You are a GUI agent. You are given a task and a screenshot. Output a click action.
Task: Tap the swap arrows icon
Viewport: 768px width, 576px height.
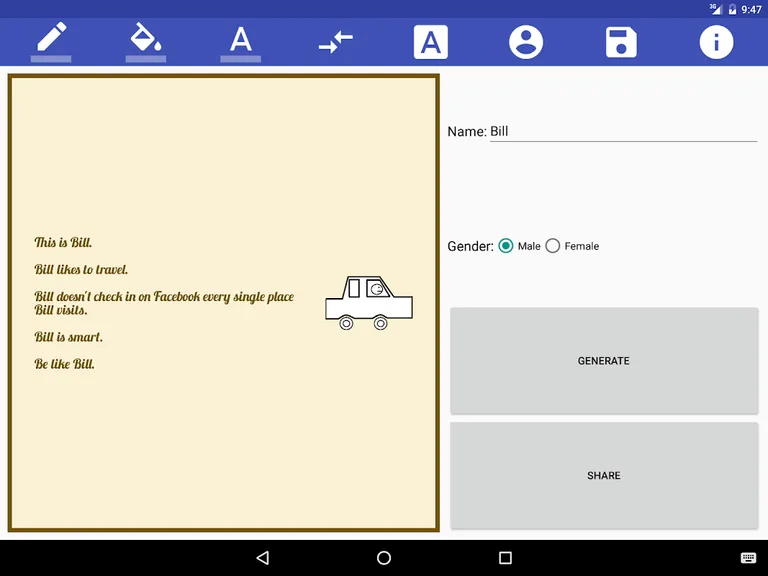pyautogui.click(x=335, y=42)
